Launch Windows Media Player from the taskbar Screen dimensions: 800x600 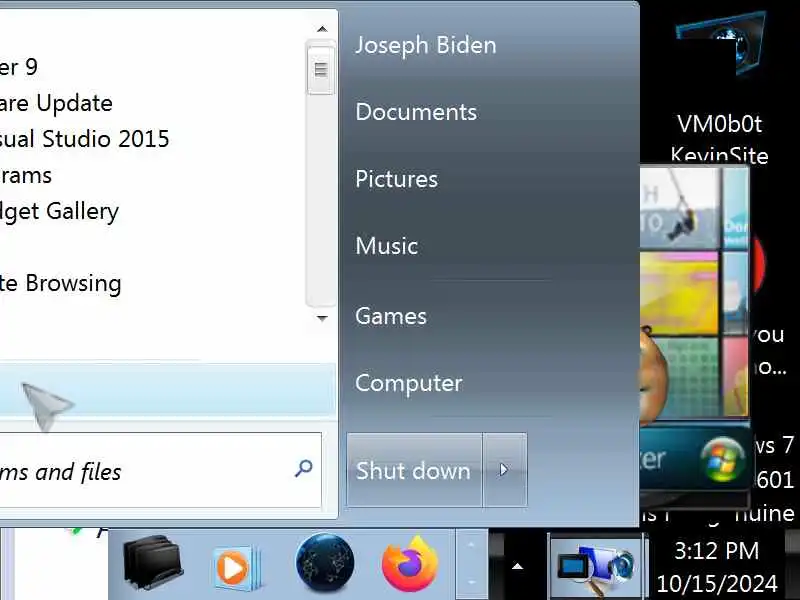(x=236, y=567)
